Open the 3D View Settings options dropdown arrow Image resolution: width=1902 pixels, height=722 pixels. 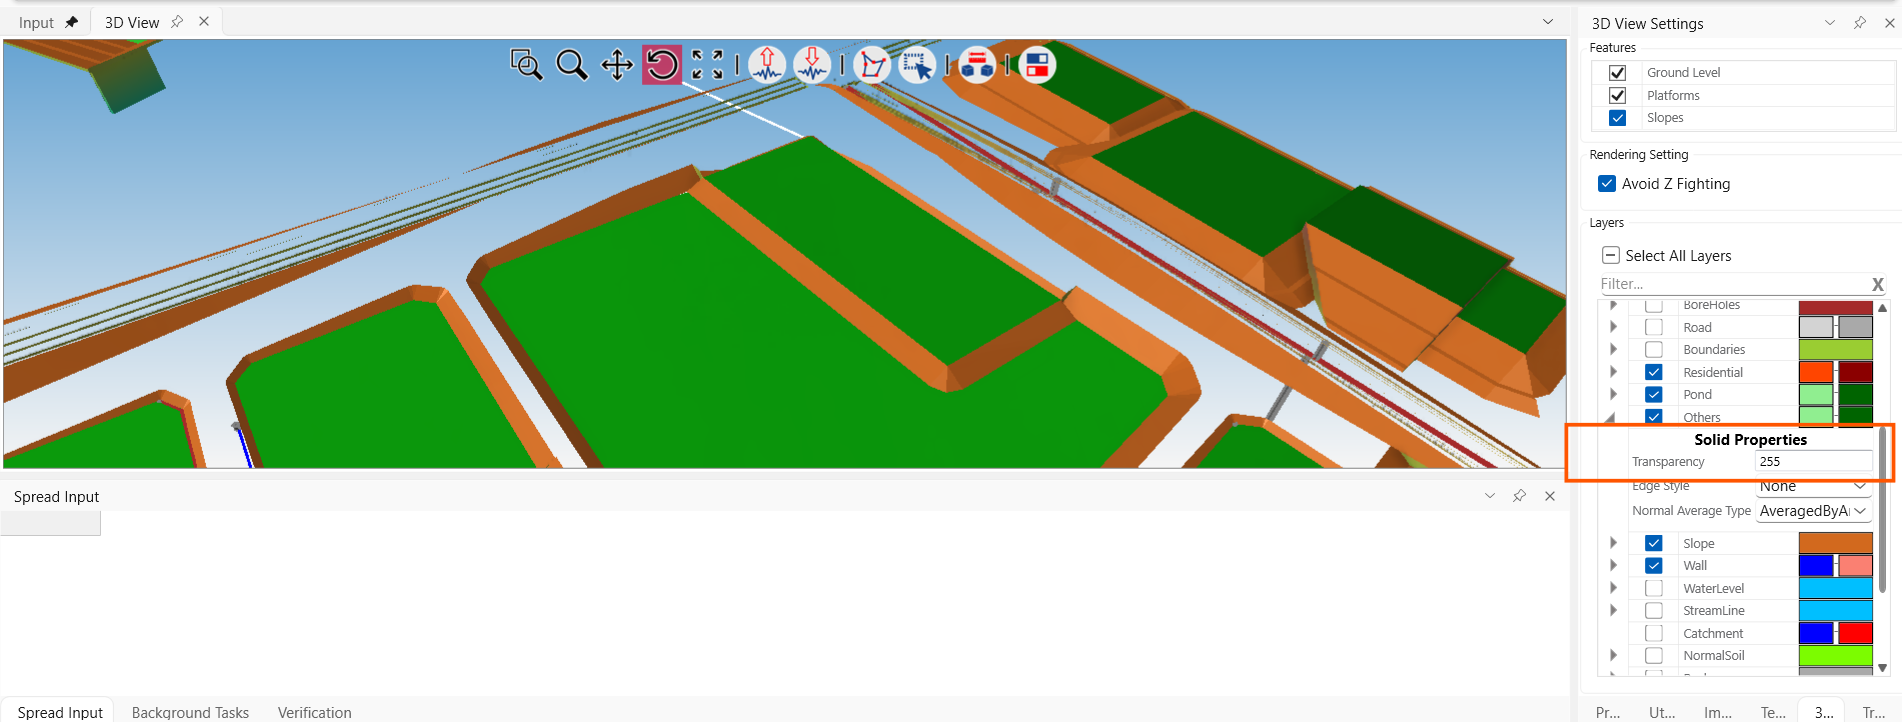point(1830,23)
